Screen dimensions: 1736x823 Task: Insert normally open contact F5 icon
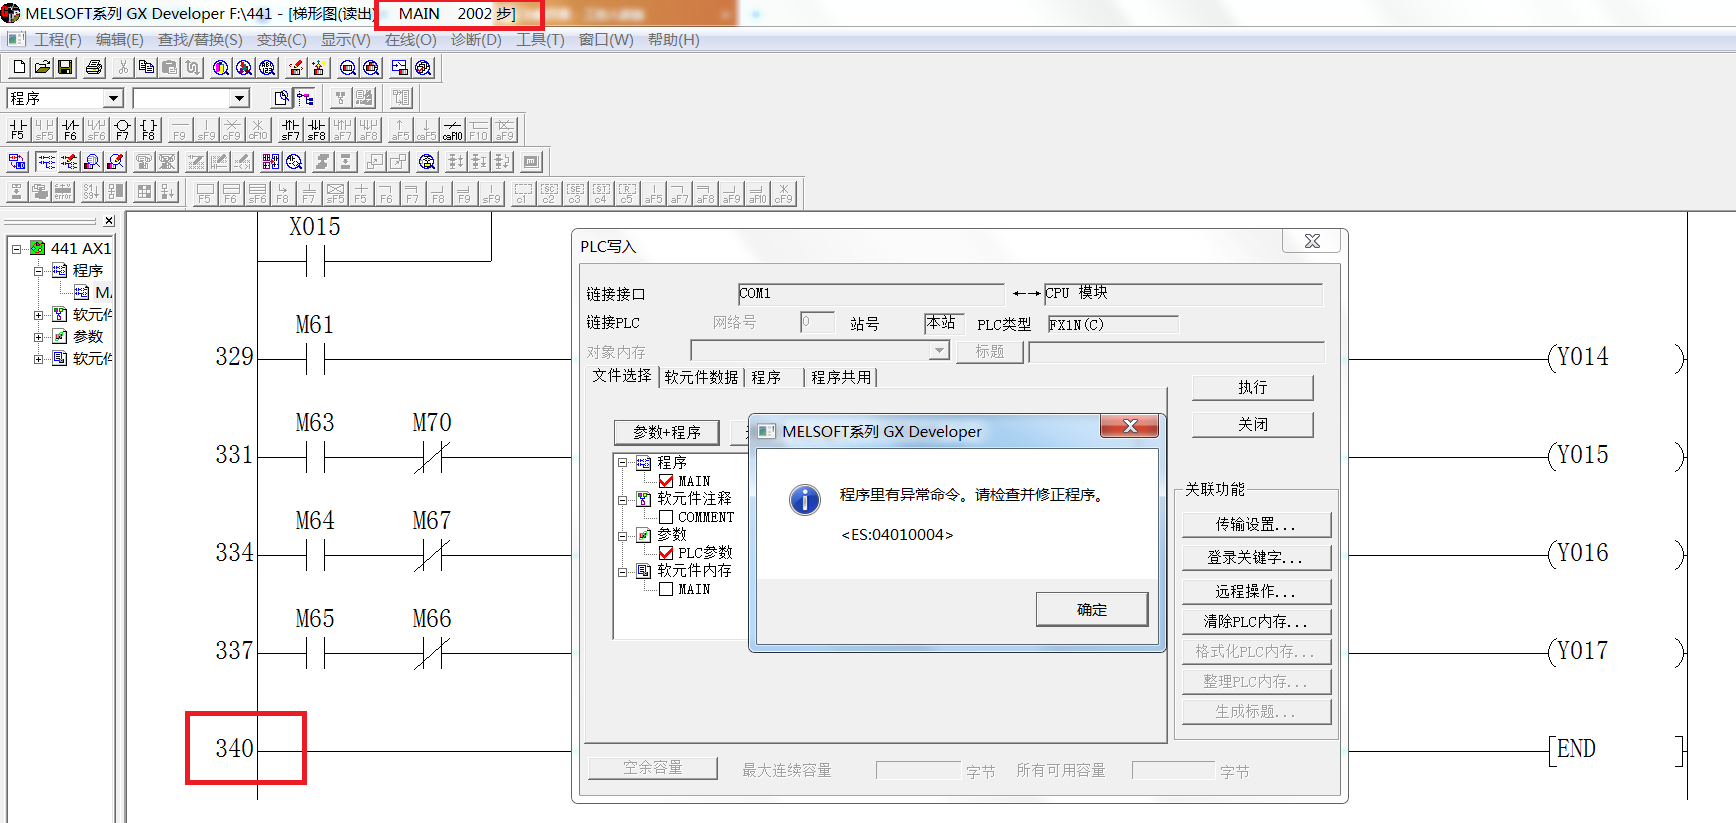(x=18, y=130)
